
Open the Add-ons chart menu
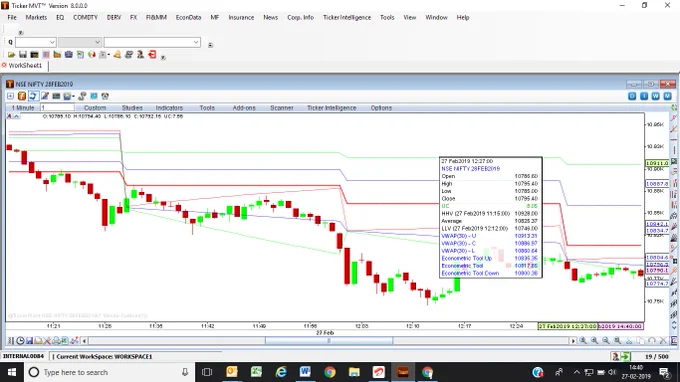pos(244,108)
